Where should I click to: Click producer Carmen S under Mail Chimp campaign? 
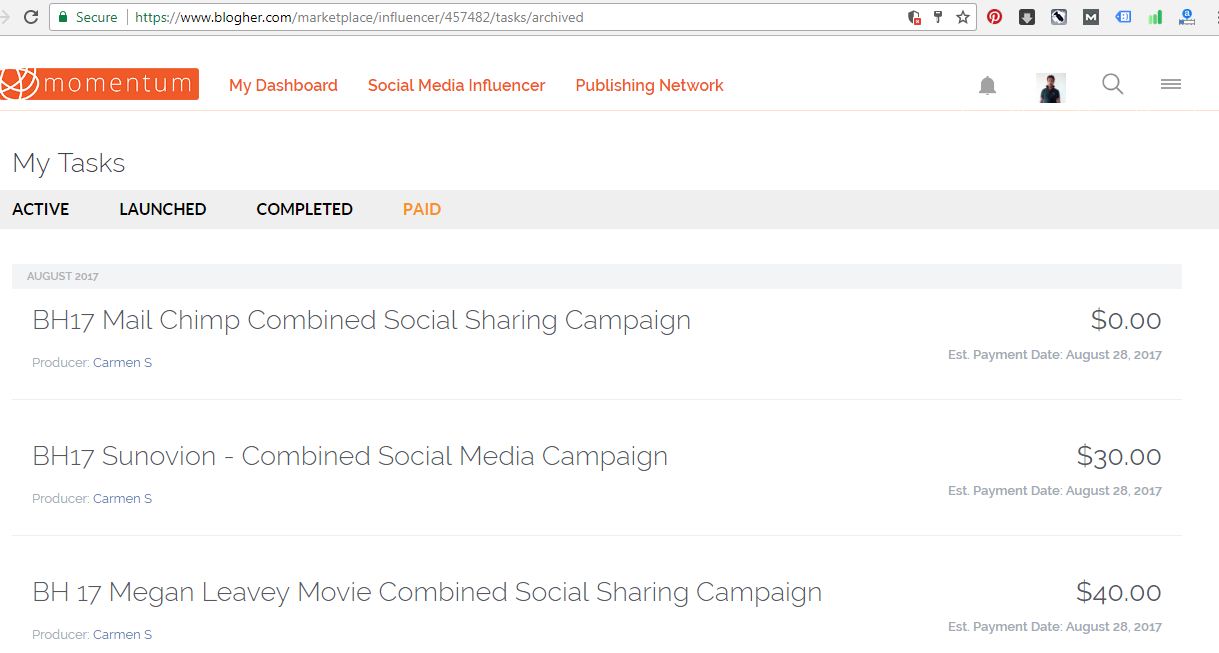point(122,363)
